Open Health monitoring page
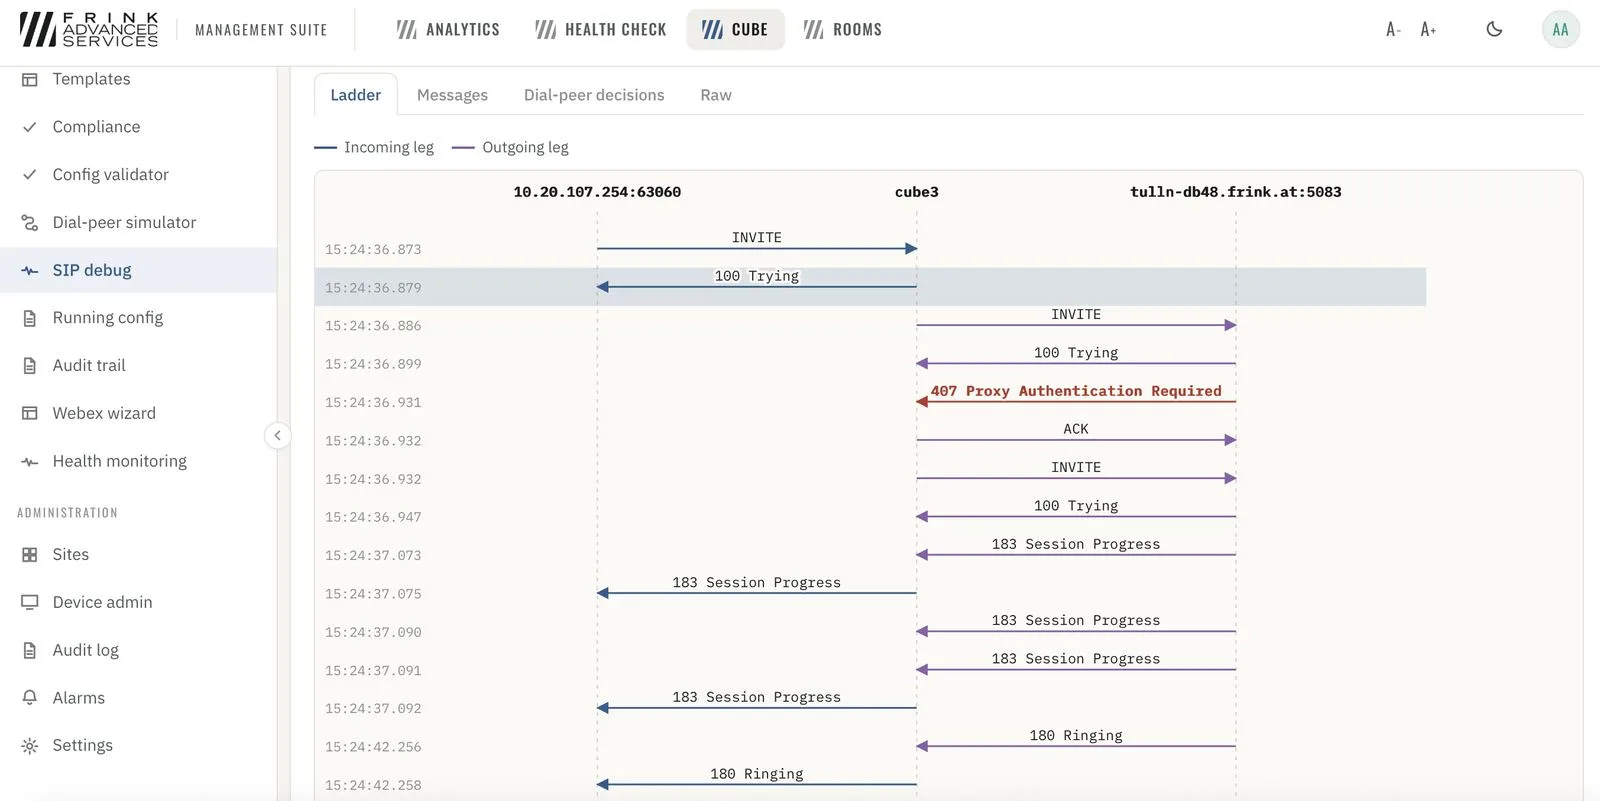This screenshot has width=1600, height=801. tap(138, 461)
